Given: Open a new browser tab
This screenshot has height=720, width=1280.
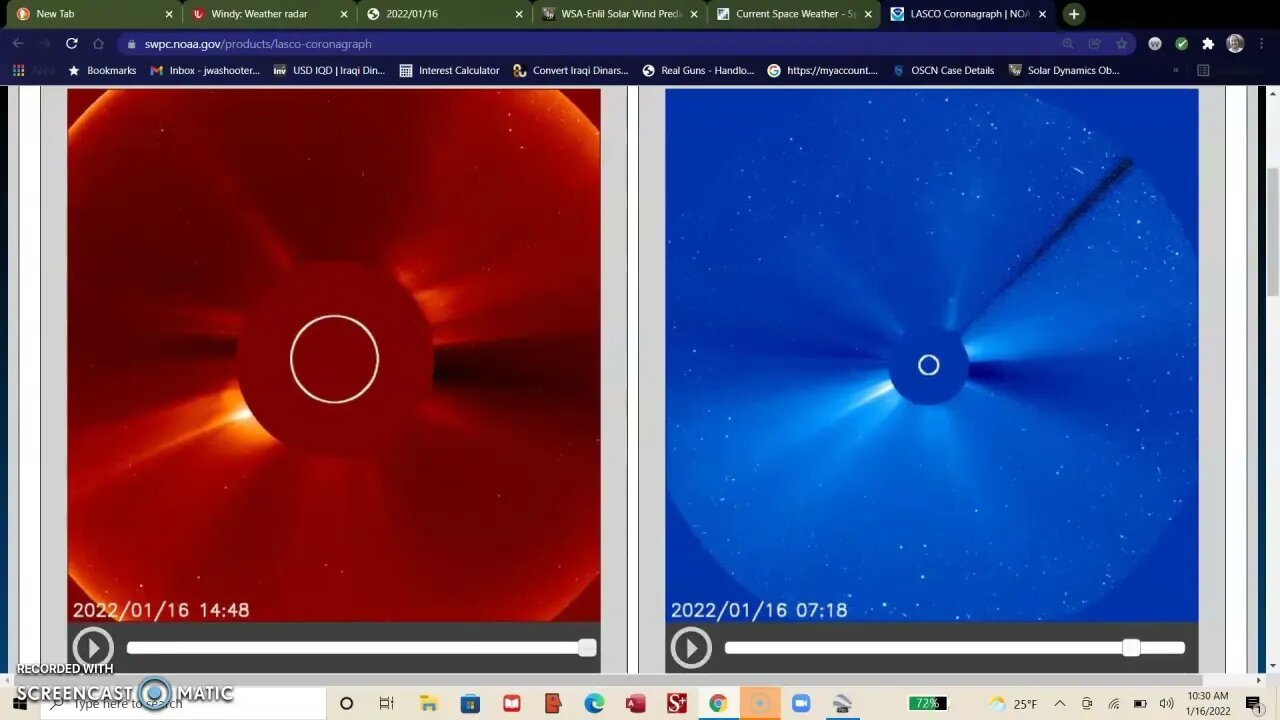Looking at the screenshot, I should (1074, 14).
